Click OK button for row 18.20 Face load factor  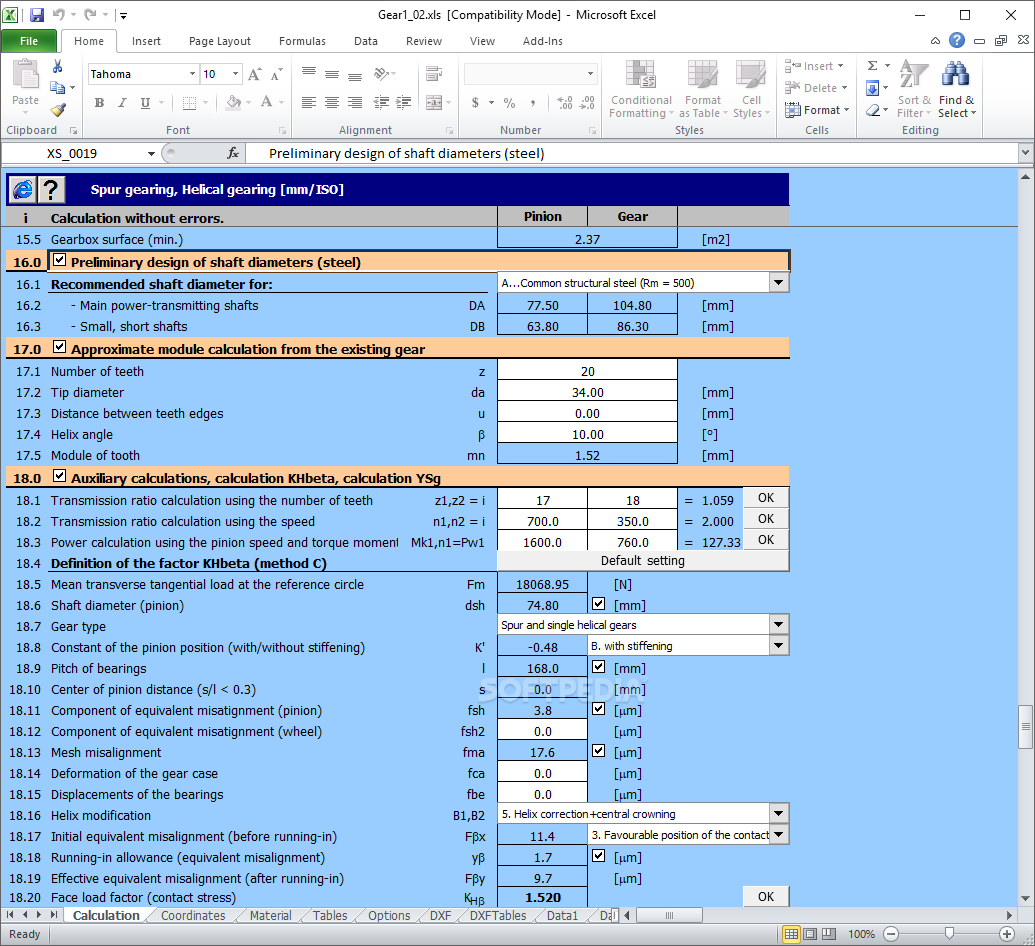[x=766, y=896]
